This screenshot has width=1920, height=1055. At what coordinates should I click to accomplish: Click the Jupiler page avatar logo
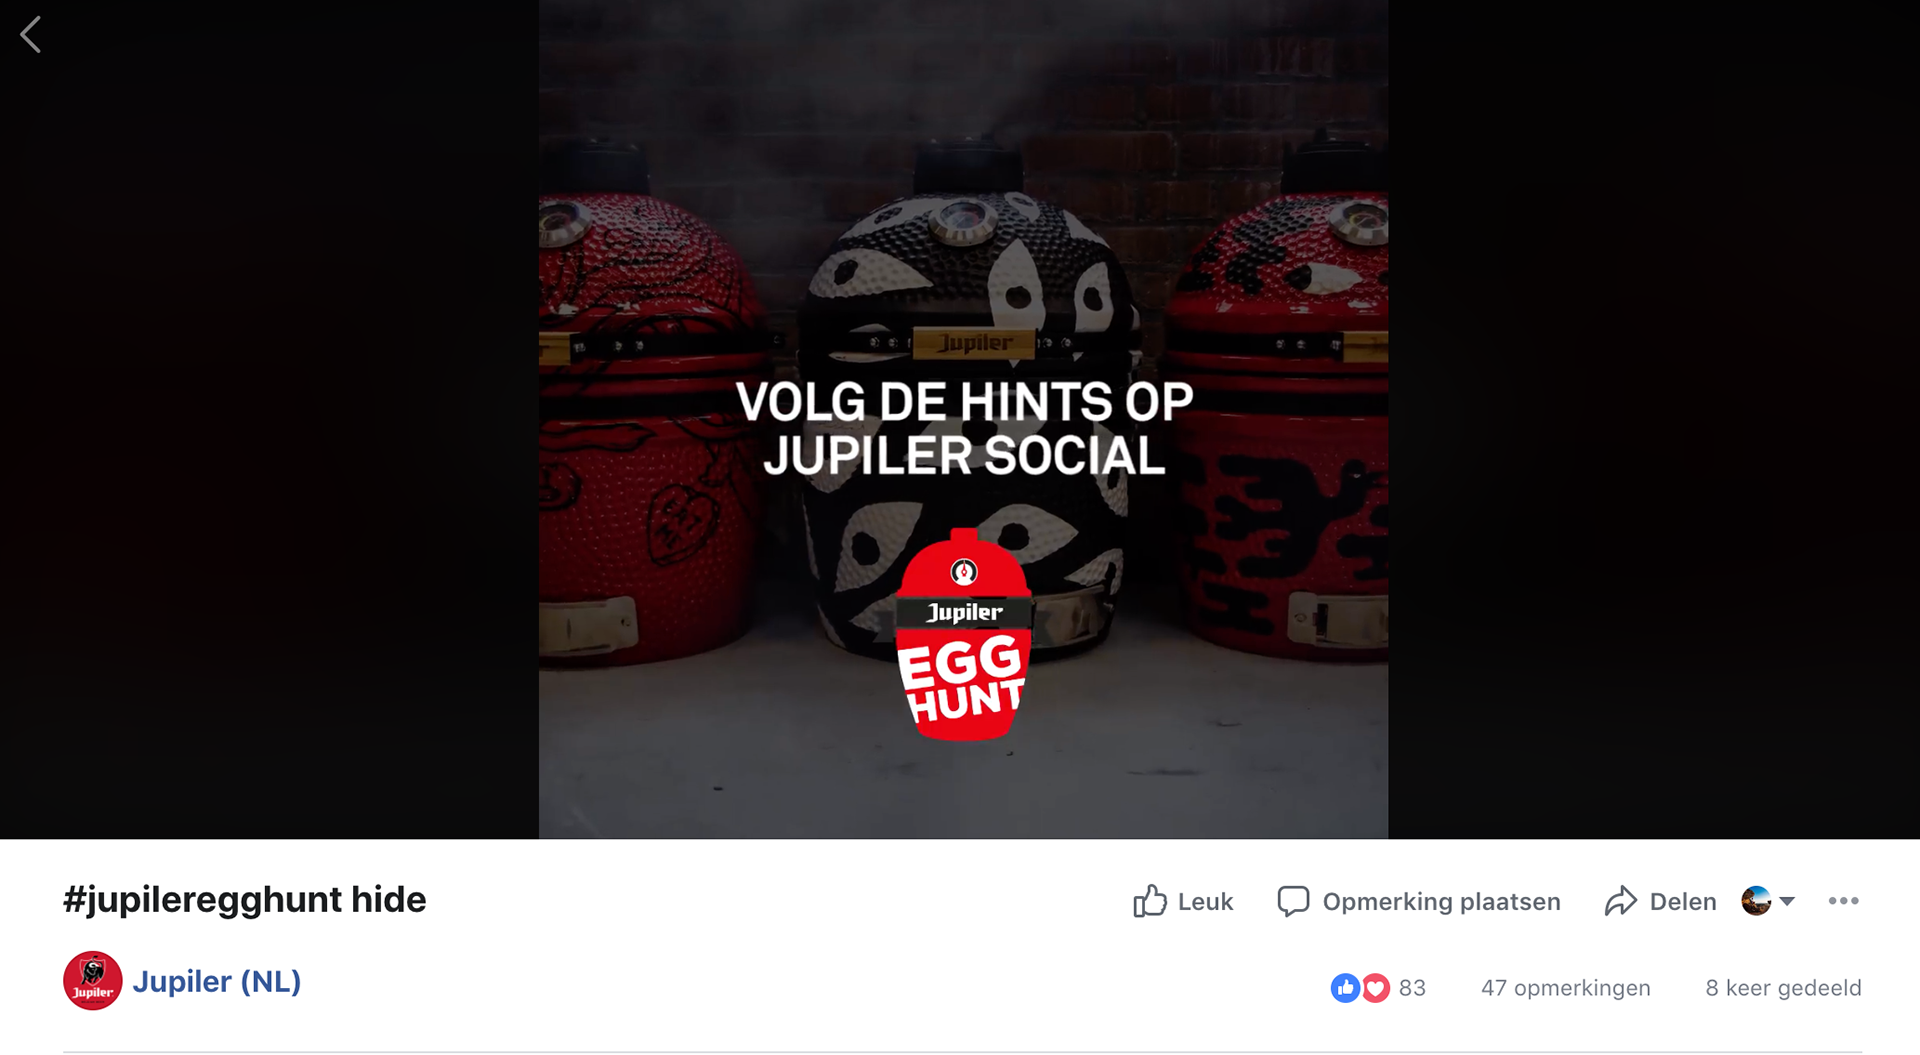coord(93,981)
